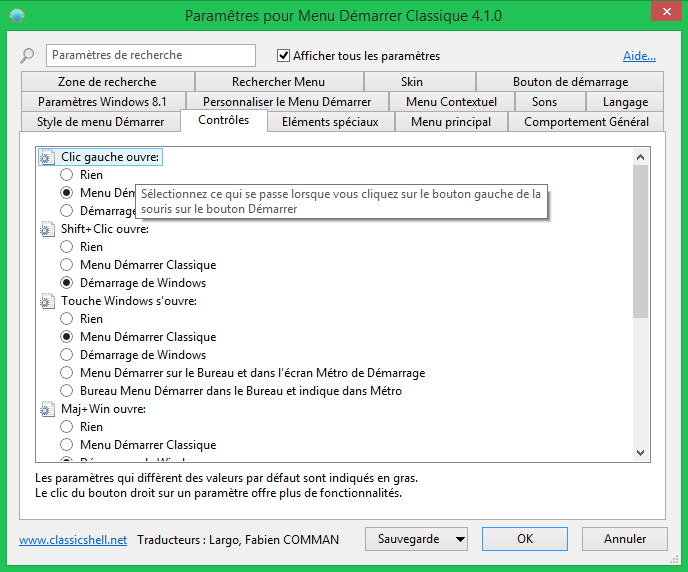Toggle the Afficher tous les paramètres checkbox
The image size is (688, 572).
click(x=284, y=56)
